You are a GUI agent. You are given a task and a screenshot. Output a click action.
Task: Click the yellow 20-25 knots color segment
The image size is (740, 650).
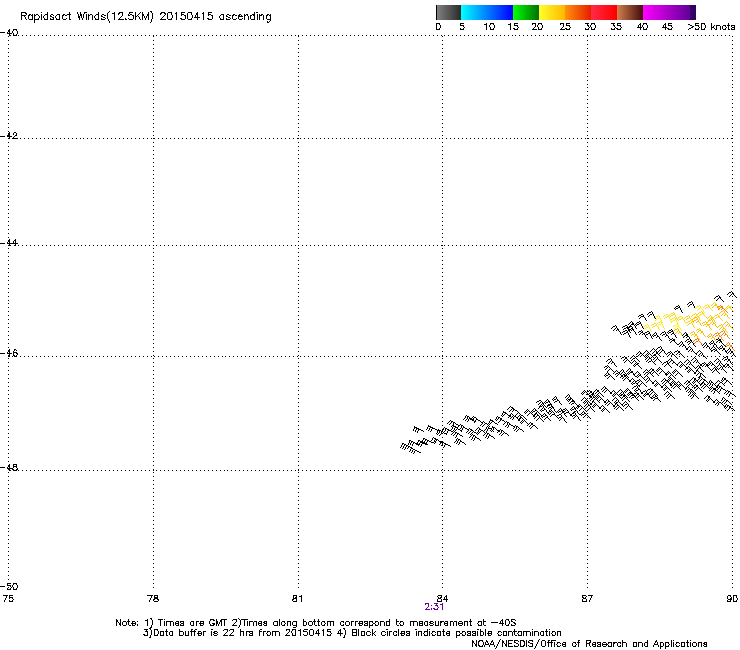pyautogui.click(x=552, y=12)
